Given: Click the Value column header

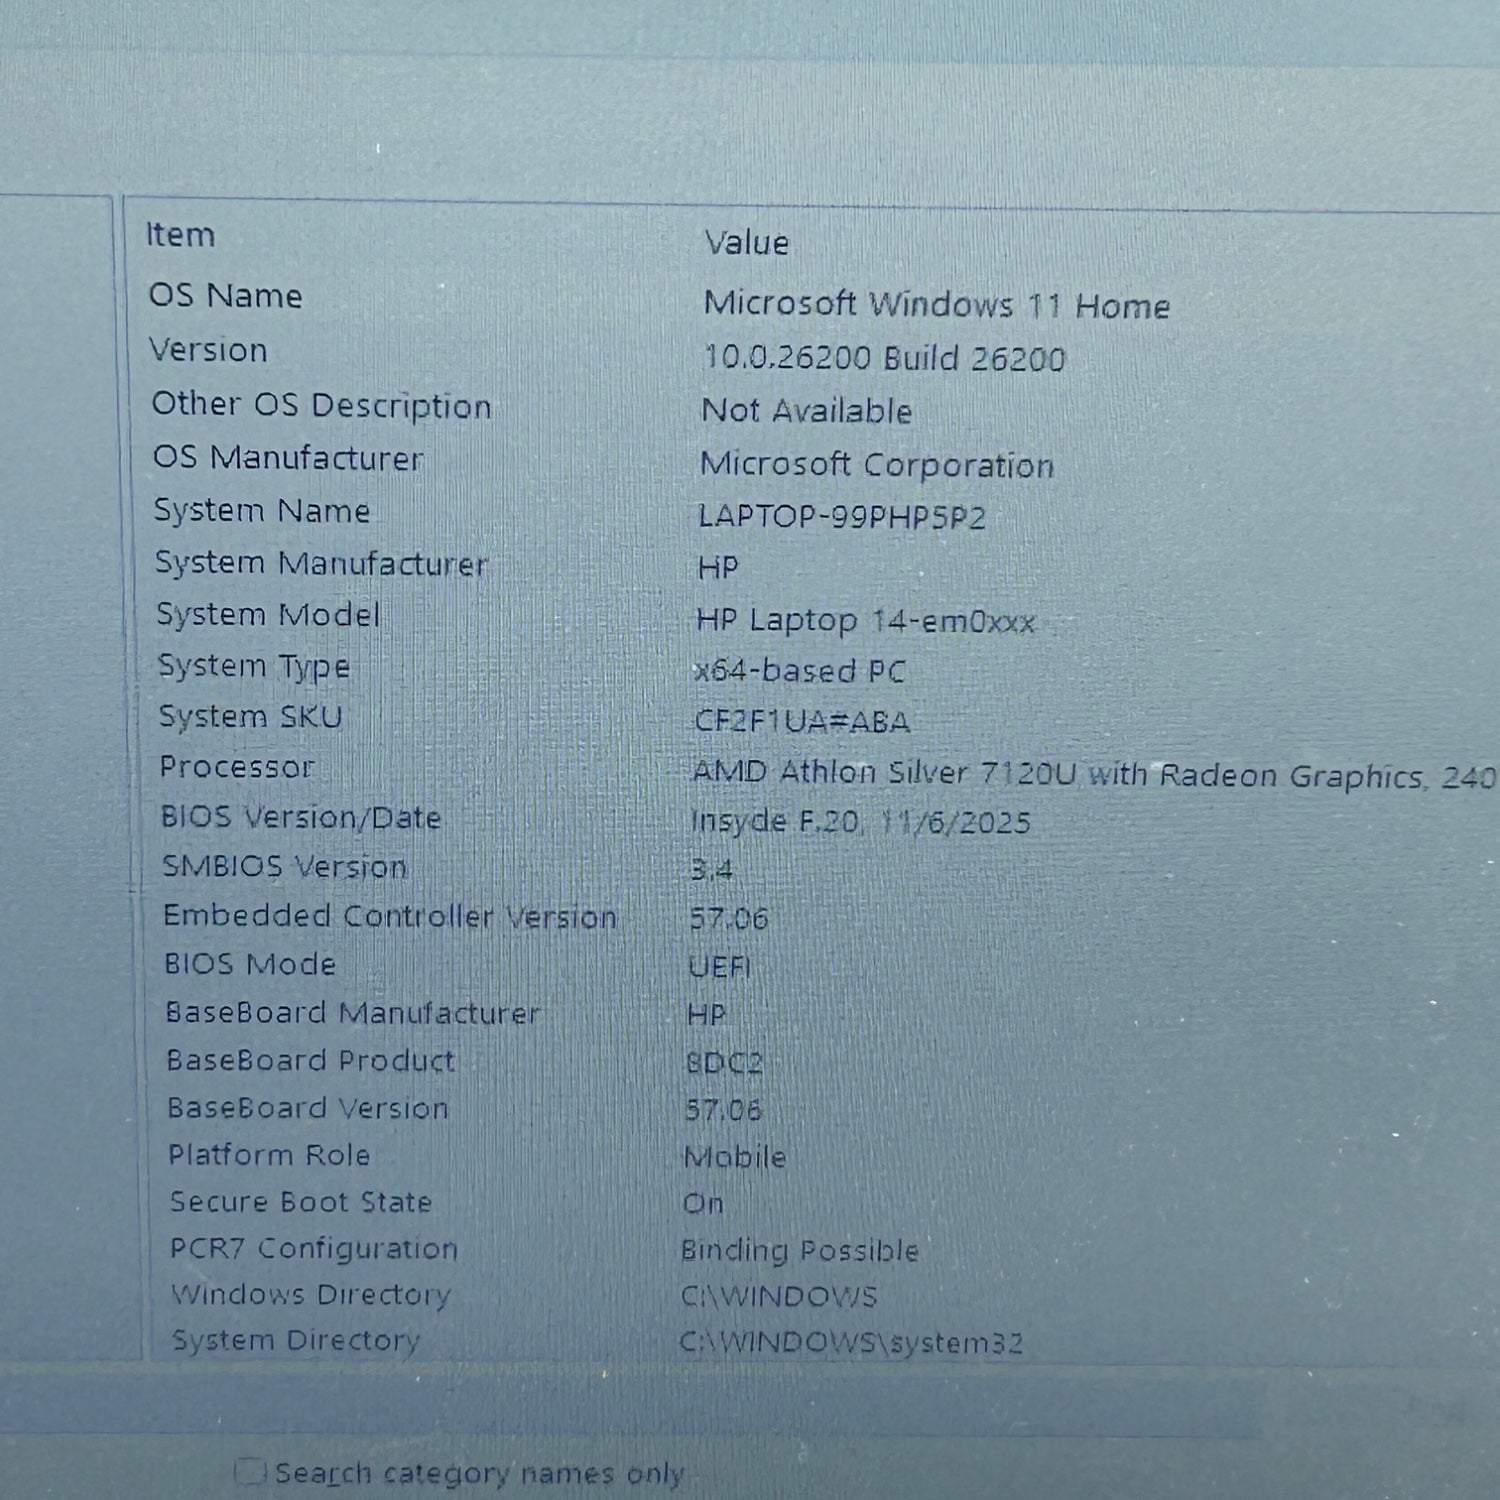Looking at the screenshot, I should (746, 243).
